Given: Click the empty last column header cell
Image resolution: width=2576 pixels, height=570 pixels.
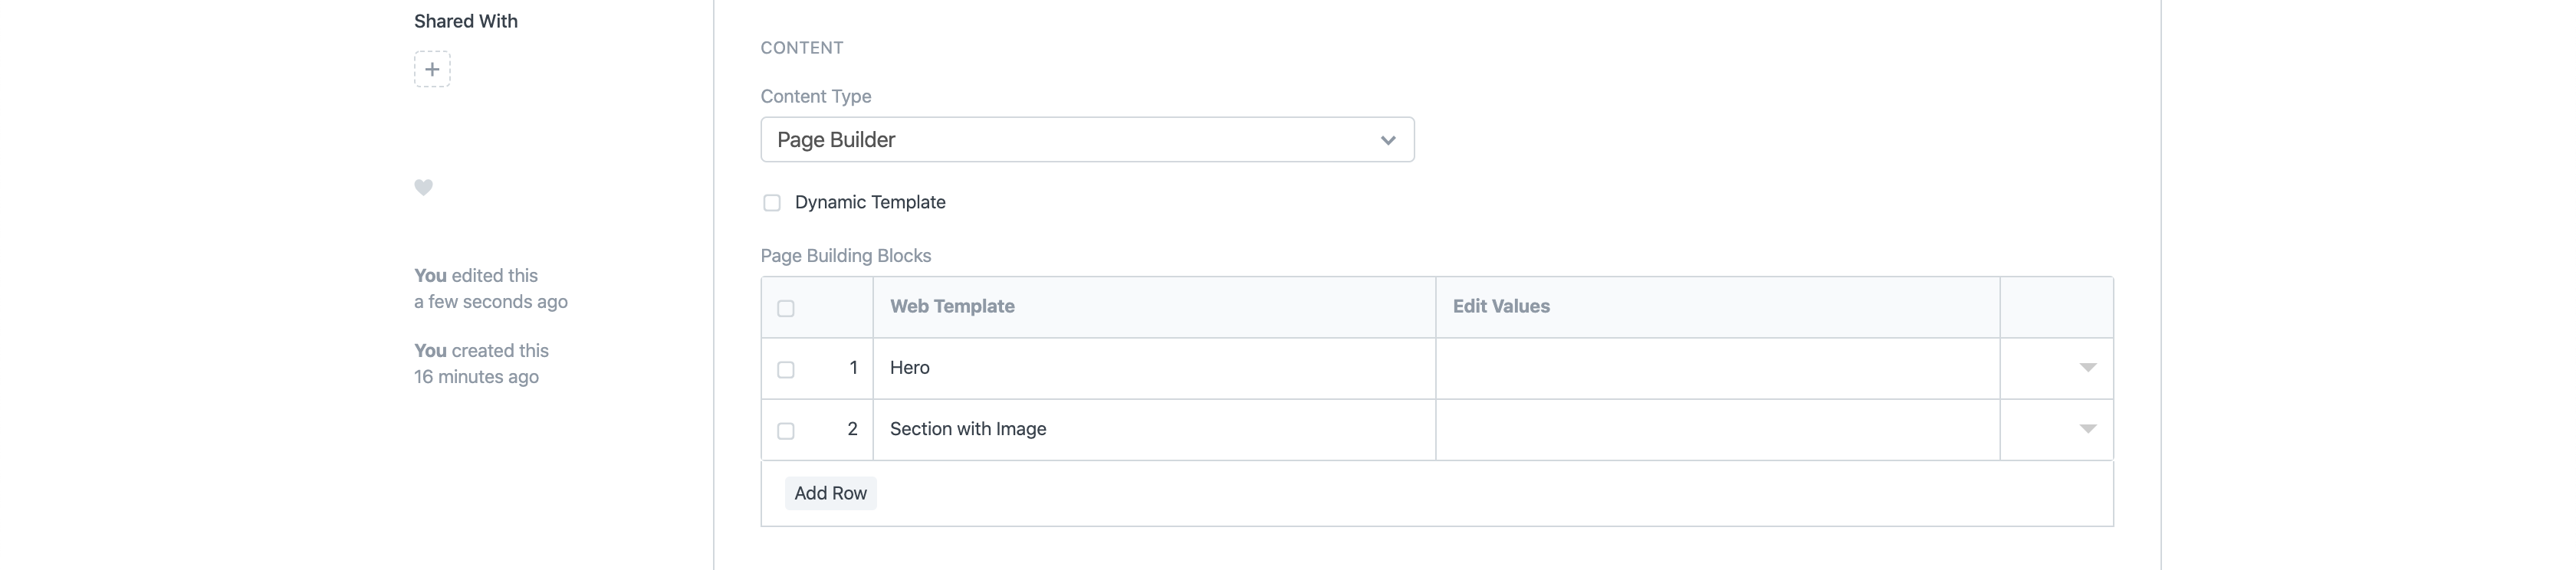Looking at the screenshot, I should [x=2056, y=307].
